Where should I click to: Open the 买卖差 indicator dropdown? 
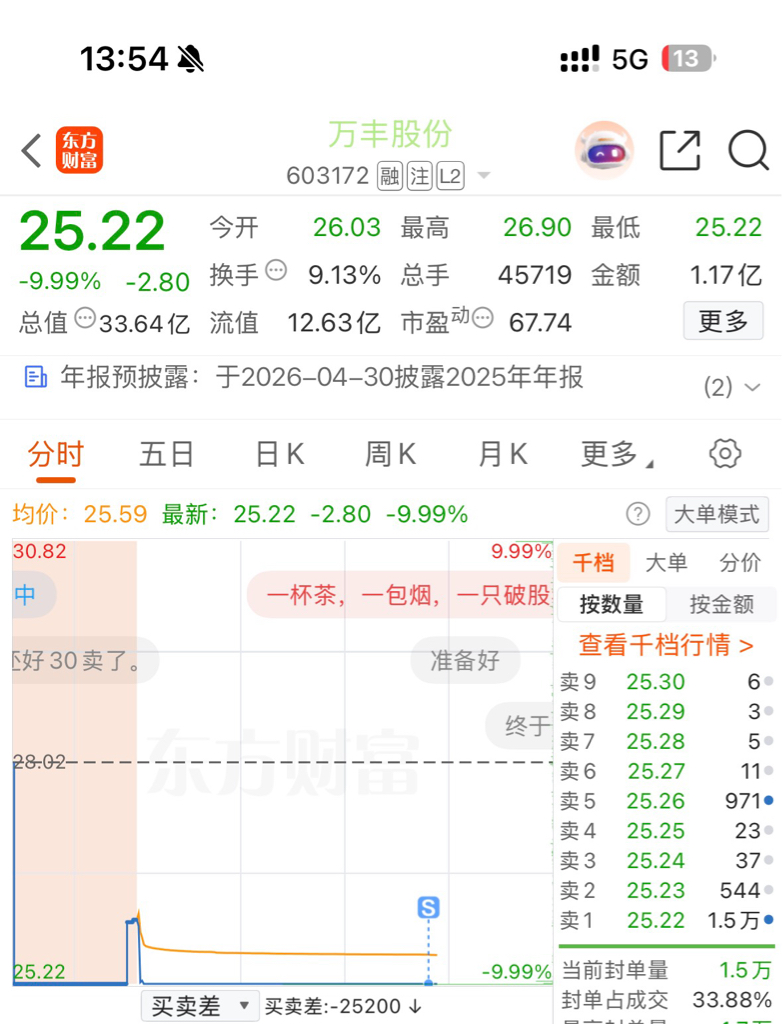pyautogui.click(x=200, y=1006)
